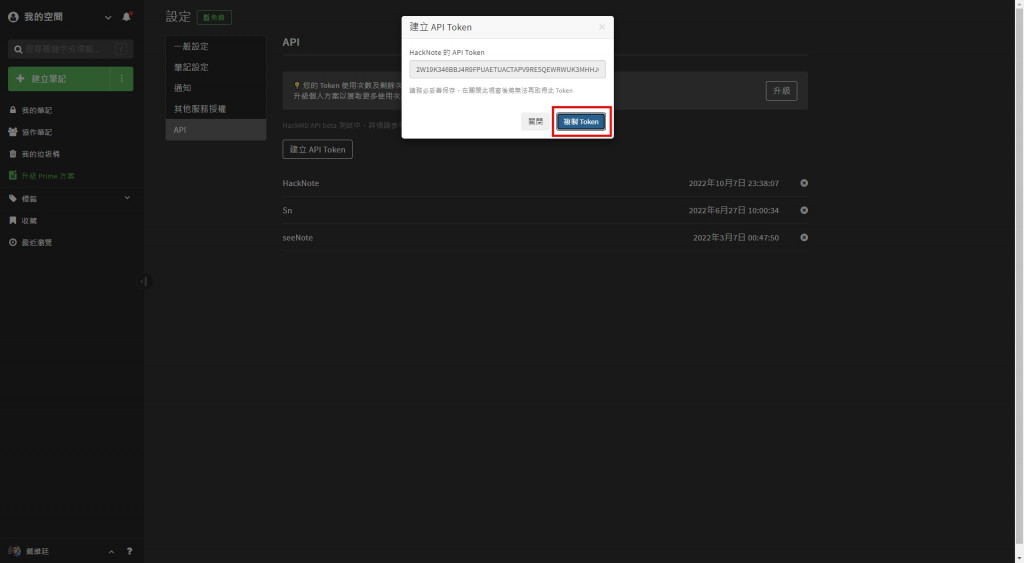Click the trash icon next to 我的垃圾桶
Viewport: 1024px width, 563px height.
(x=12, y=154)
